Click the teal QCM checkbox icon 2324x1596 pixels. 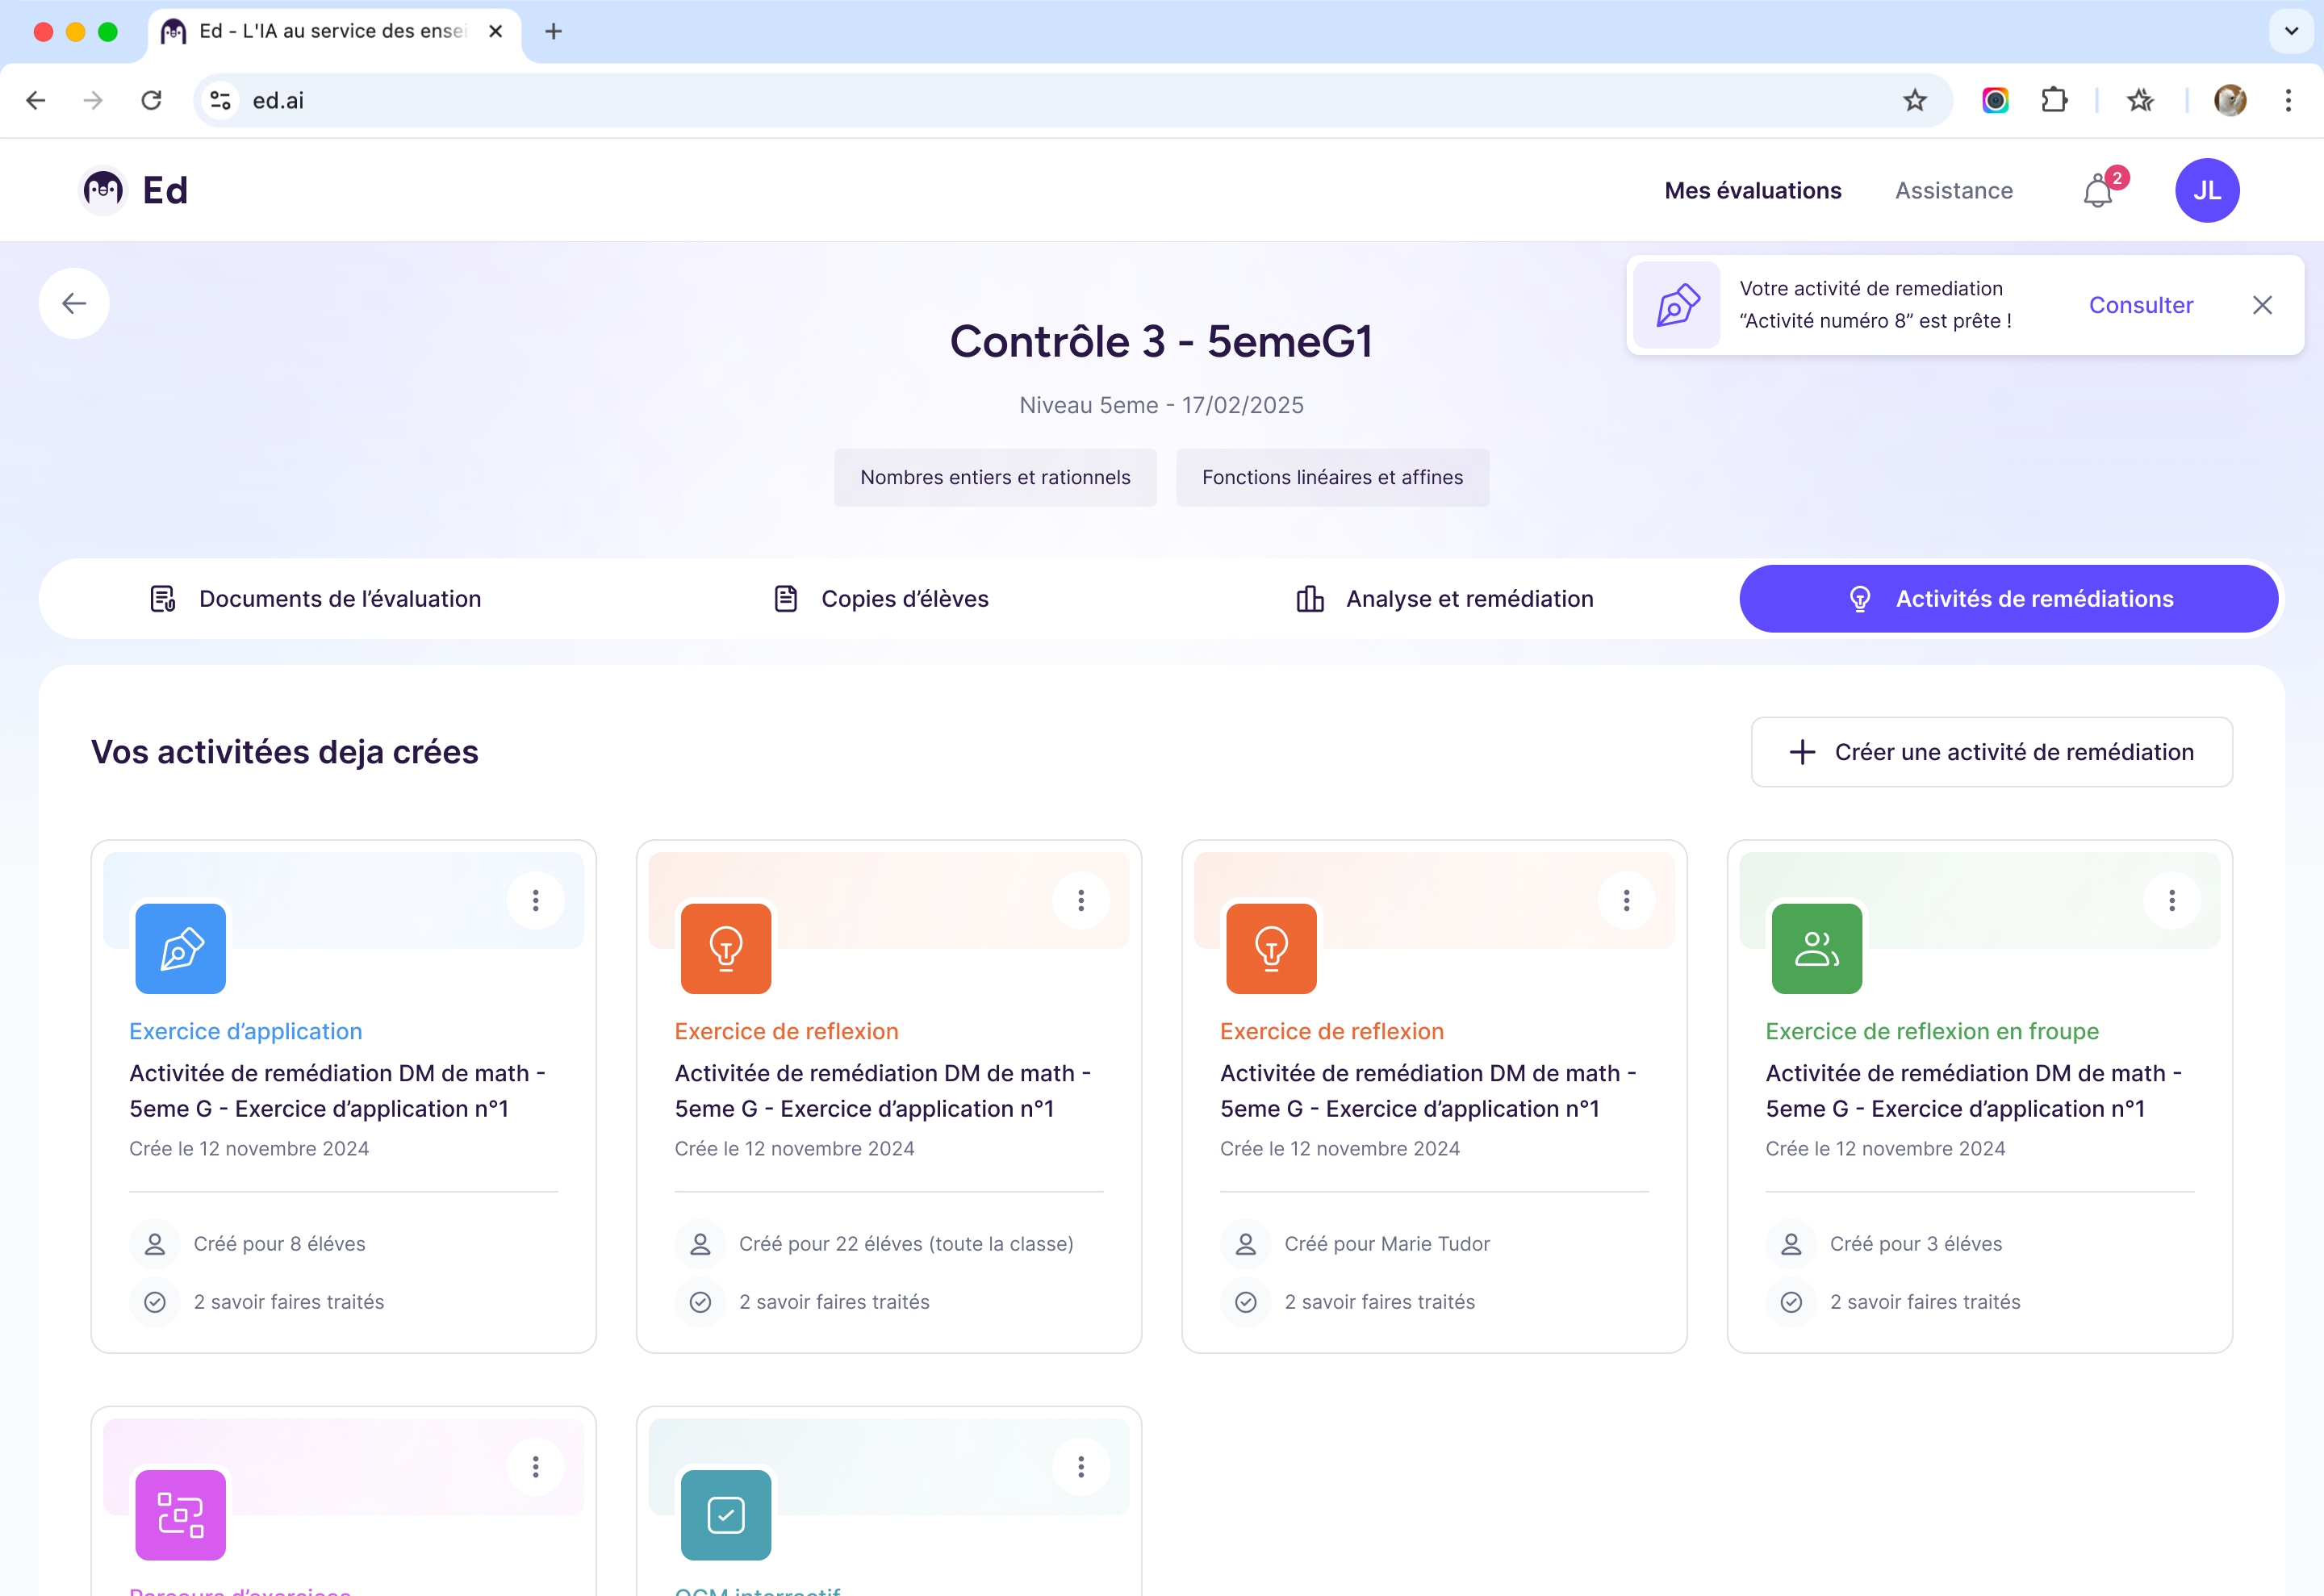pyautogui.click(x=725, y=1514)
